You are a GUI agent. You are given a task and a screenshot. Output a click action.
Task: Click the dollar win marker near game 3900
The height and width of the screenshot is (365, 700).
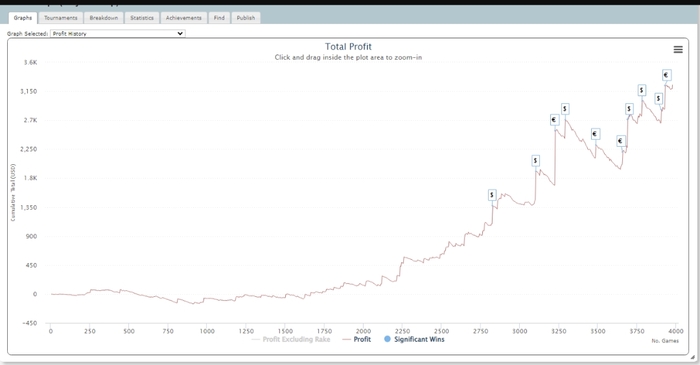click(x=658, y=99)
